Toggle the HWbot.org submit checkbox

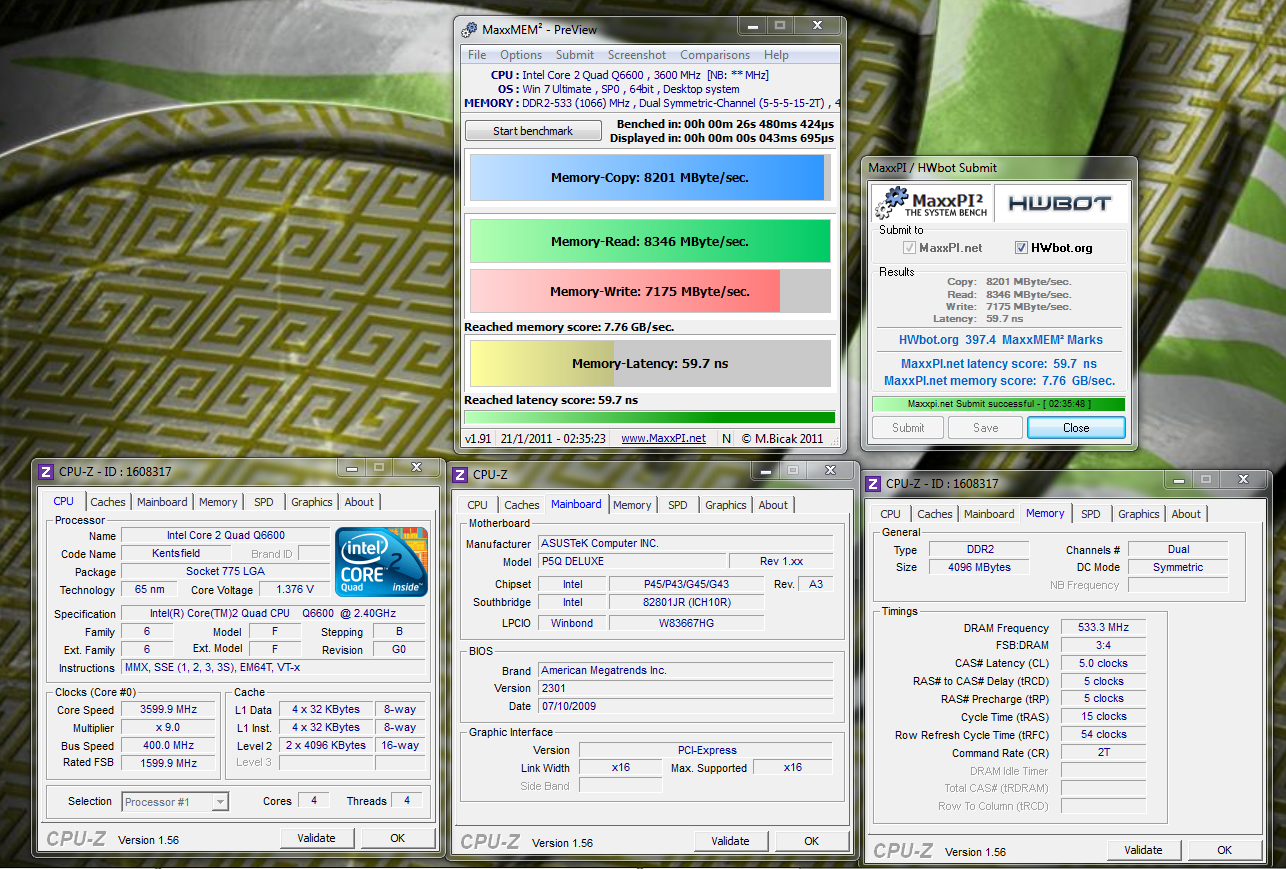1022,248
